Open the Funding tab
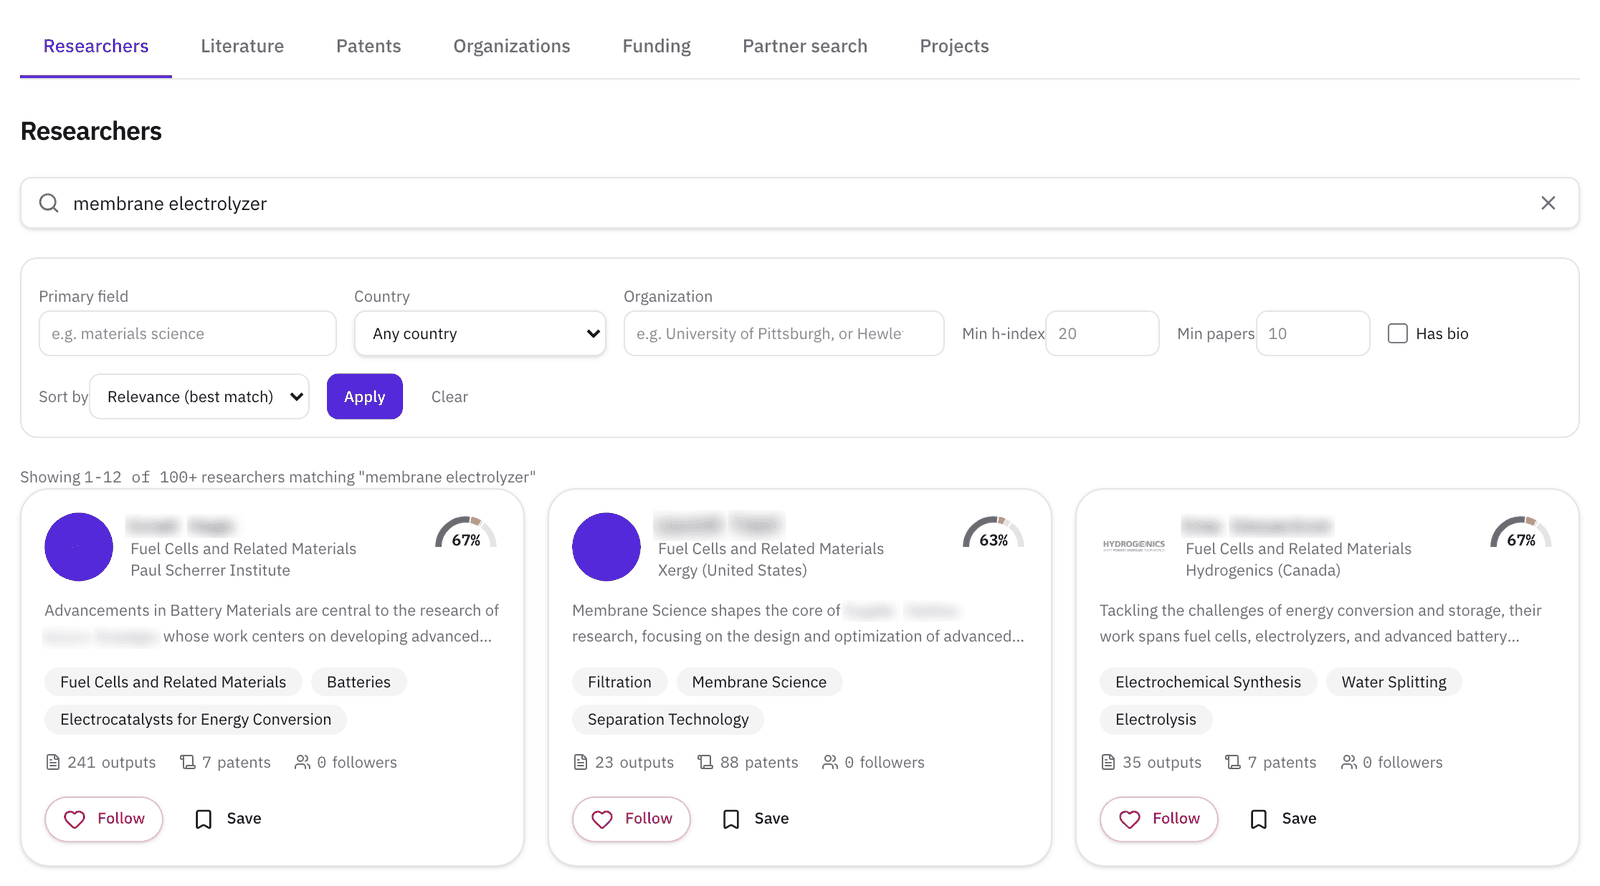1600x886 pixels. tap(656, 46)
